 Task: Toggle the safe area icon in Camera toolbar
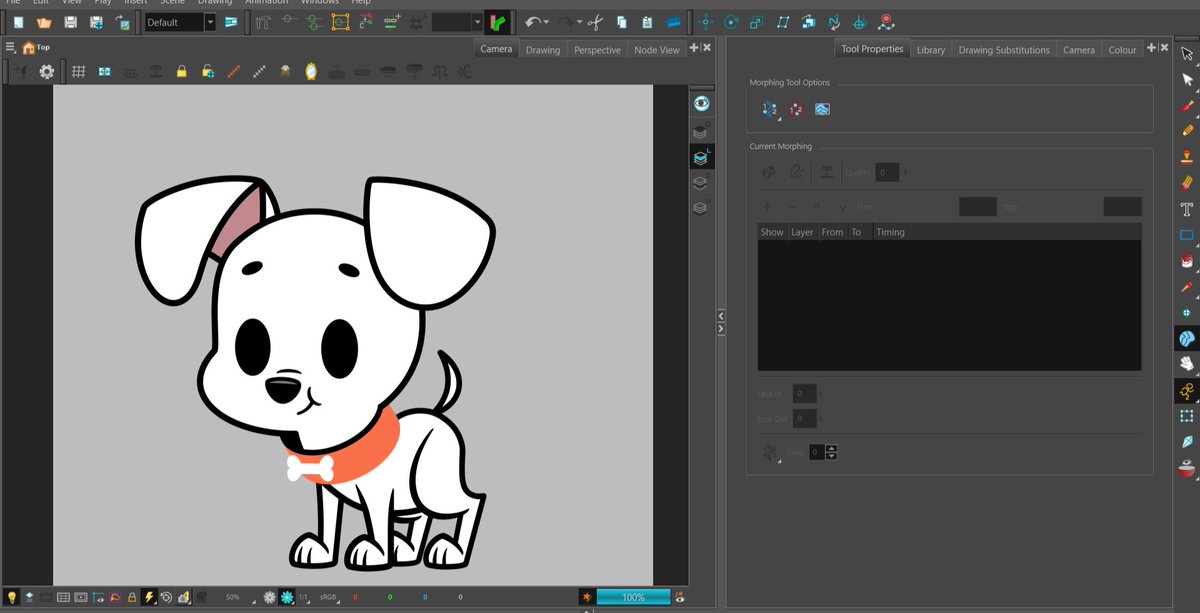(x=104, y=72)
